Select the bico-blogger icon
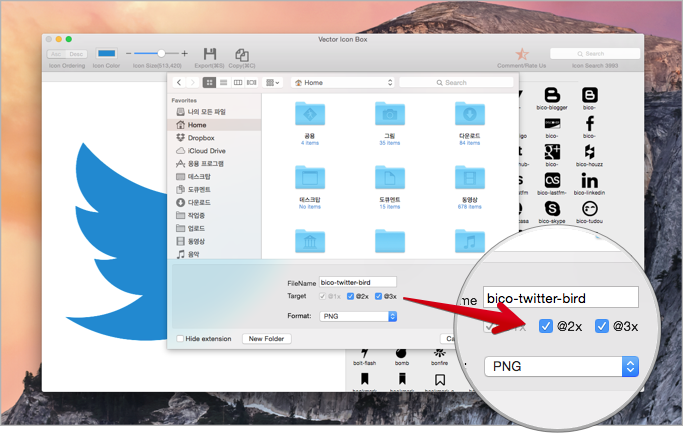This screenshot has height=433, width=683. (x=552, y=95)
